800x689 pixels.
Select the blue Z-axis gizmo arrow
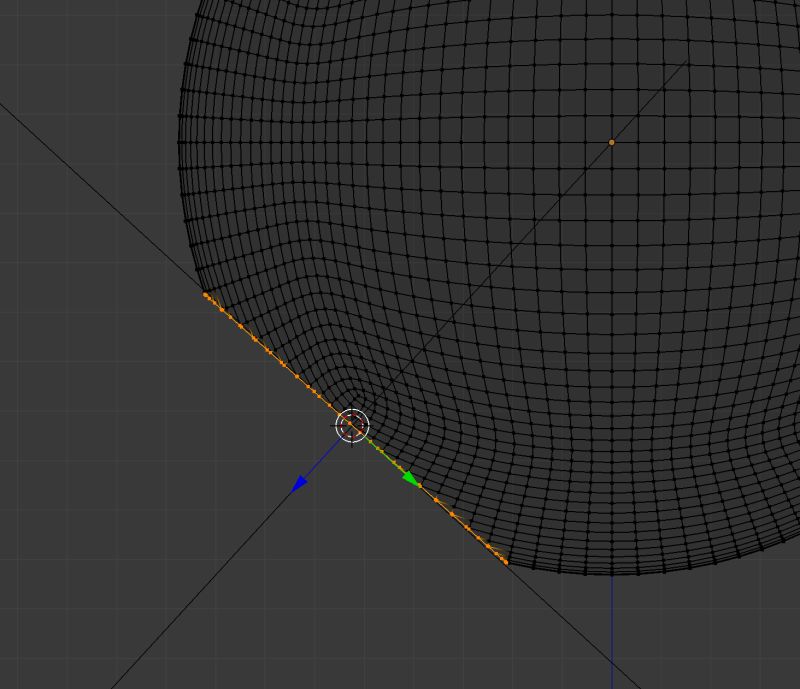point(300,483)
